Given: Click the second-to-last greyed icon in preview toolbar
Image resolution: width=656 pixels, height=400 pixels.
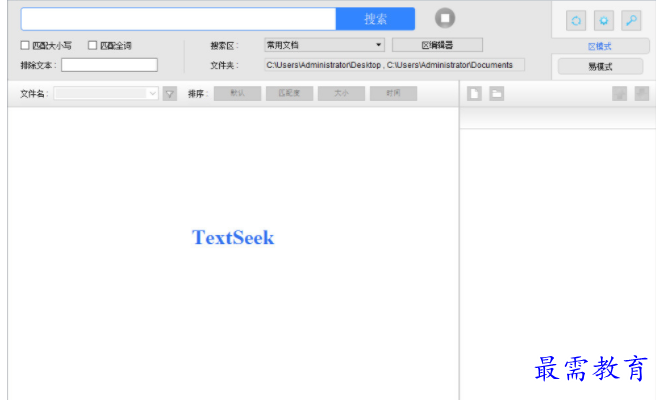Looking at the screenshot, I should point(620,94).
